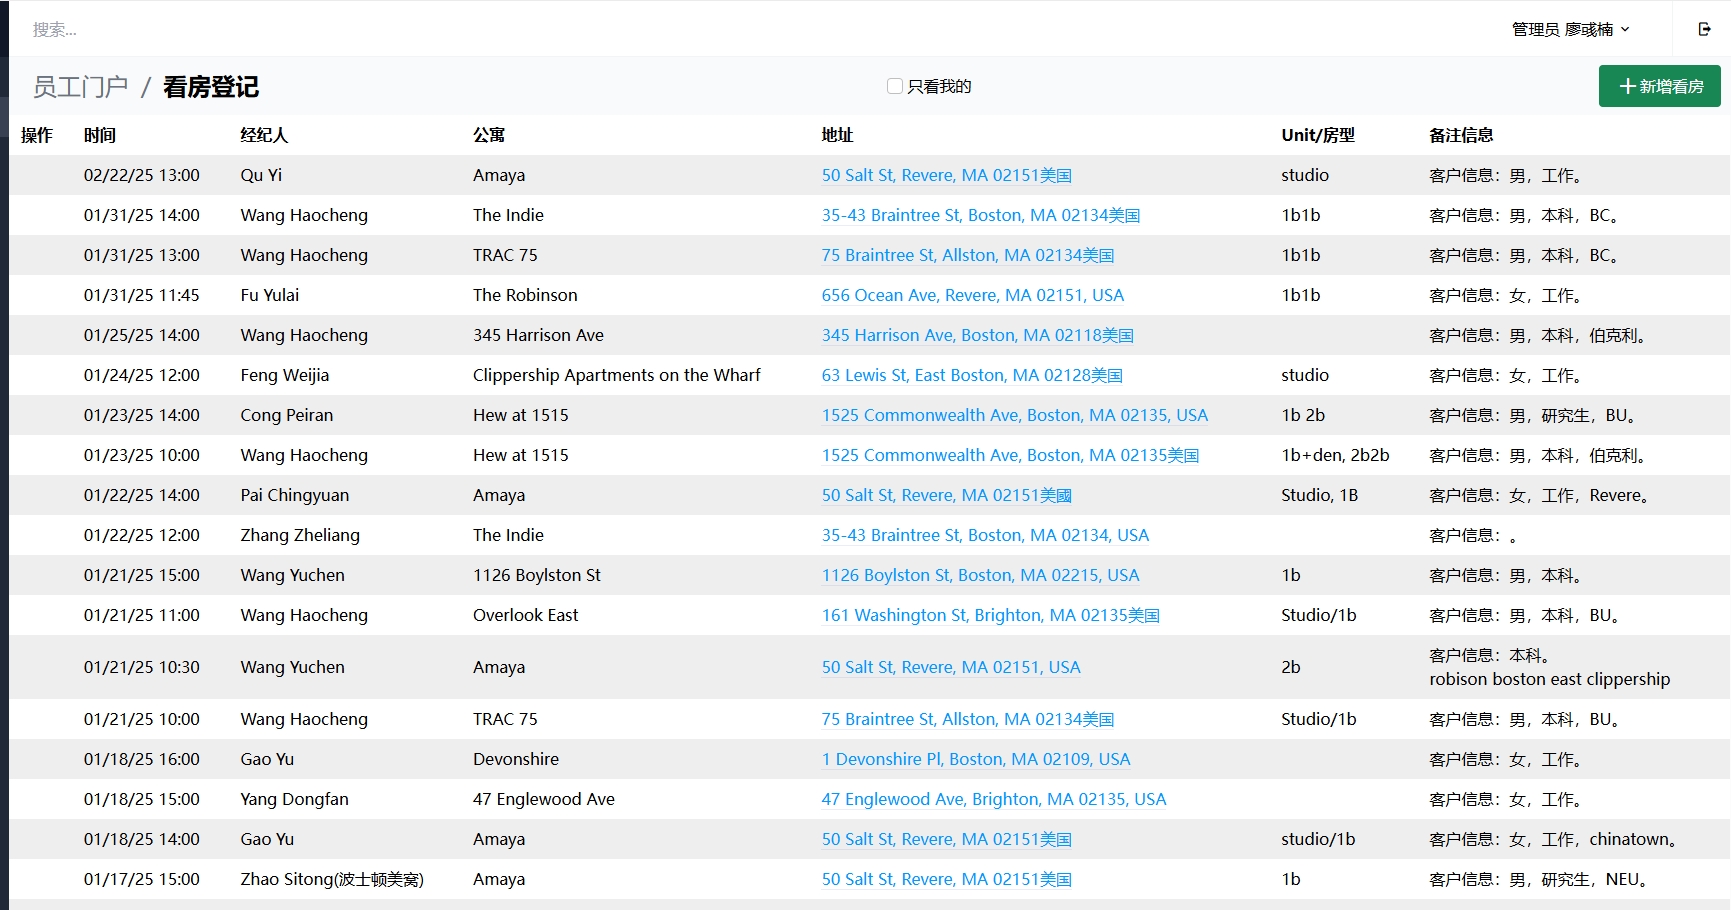Image resolution: width=1731 pixels, height=910 pixels.
Task: Toggle the 只看我的 checkbox
Action: click(895, 86)
